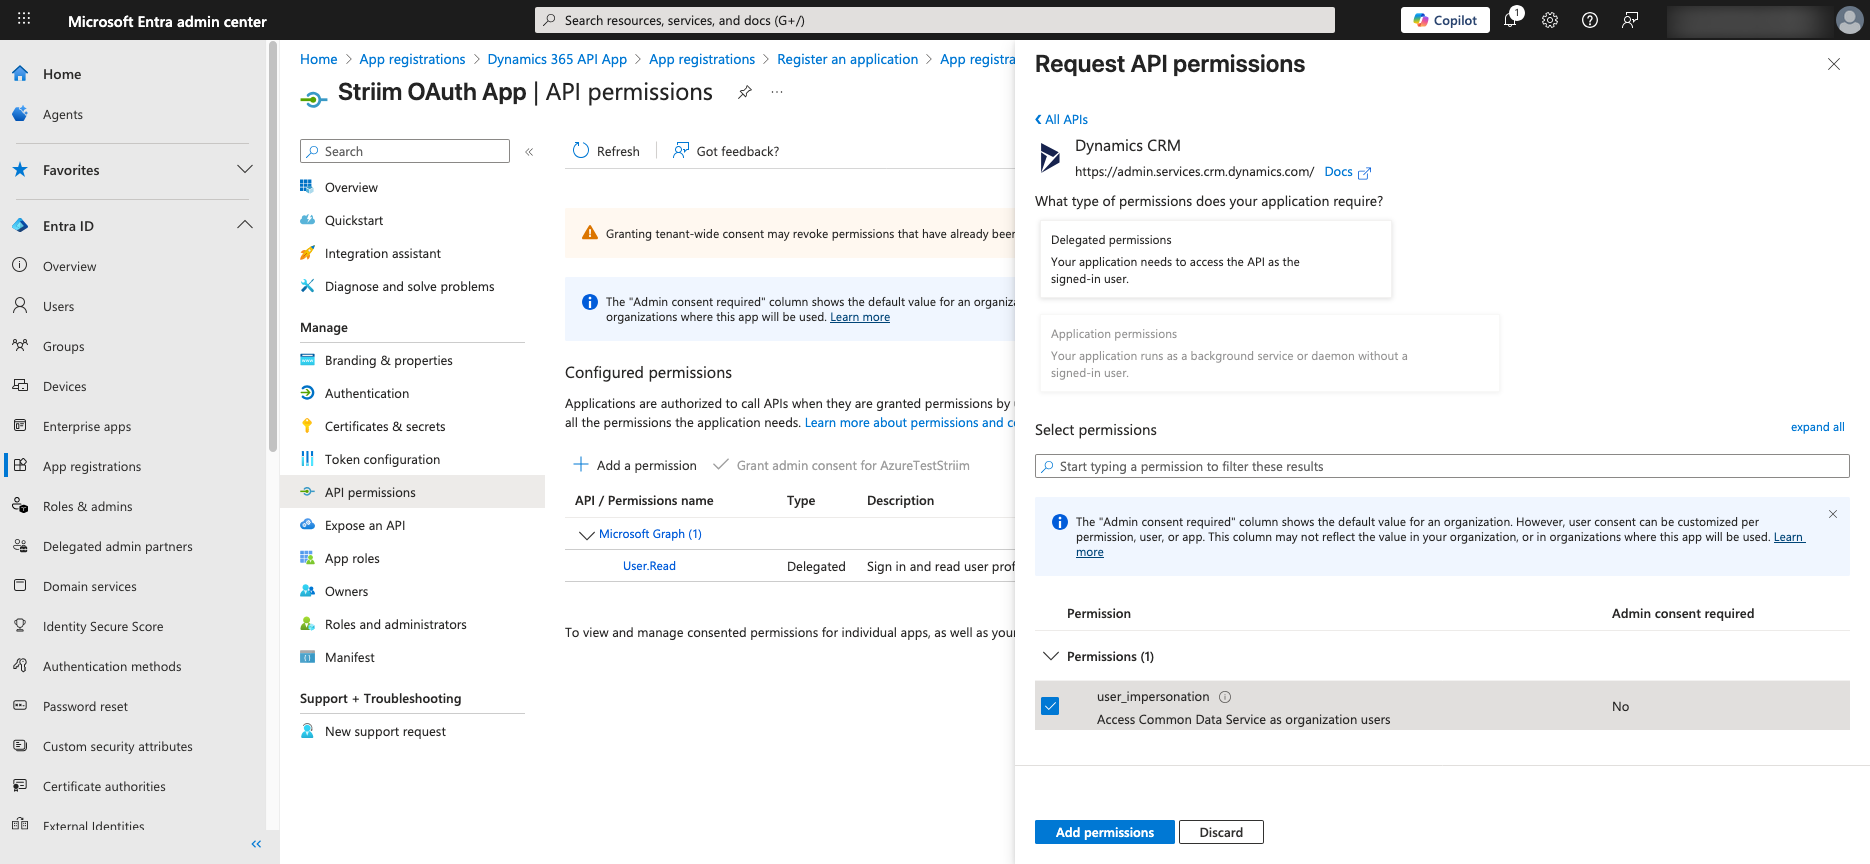Screen dimensions: 1870x864
Task: Click the Dynamics 365 API App breadcrumb
Action: (x=557, y=59)
